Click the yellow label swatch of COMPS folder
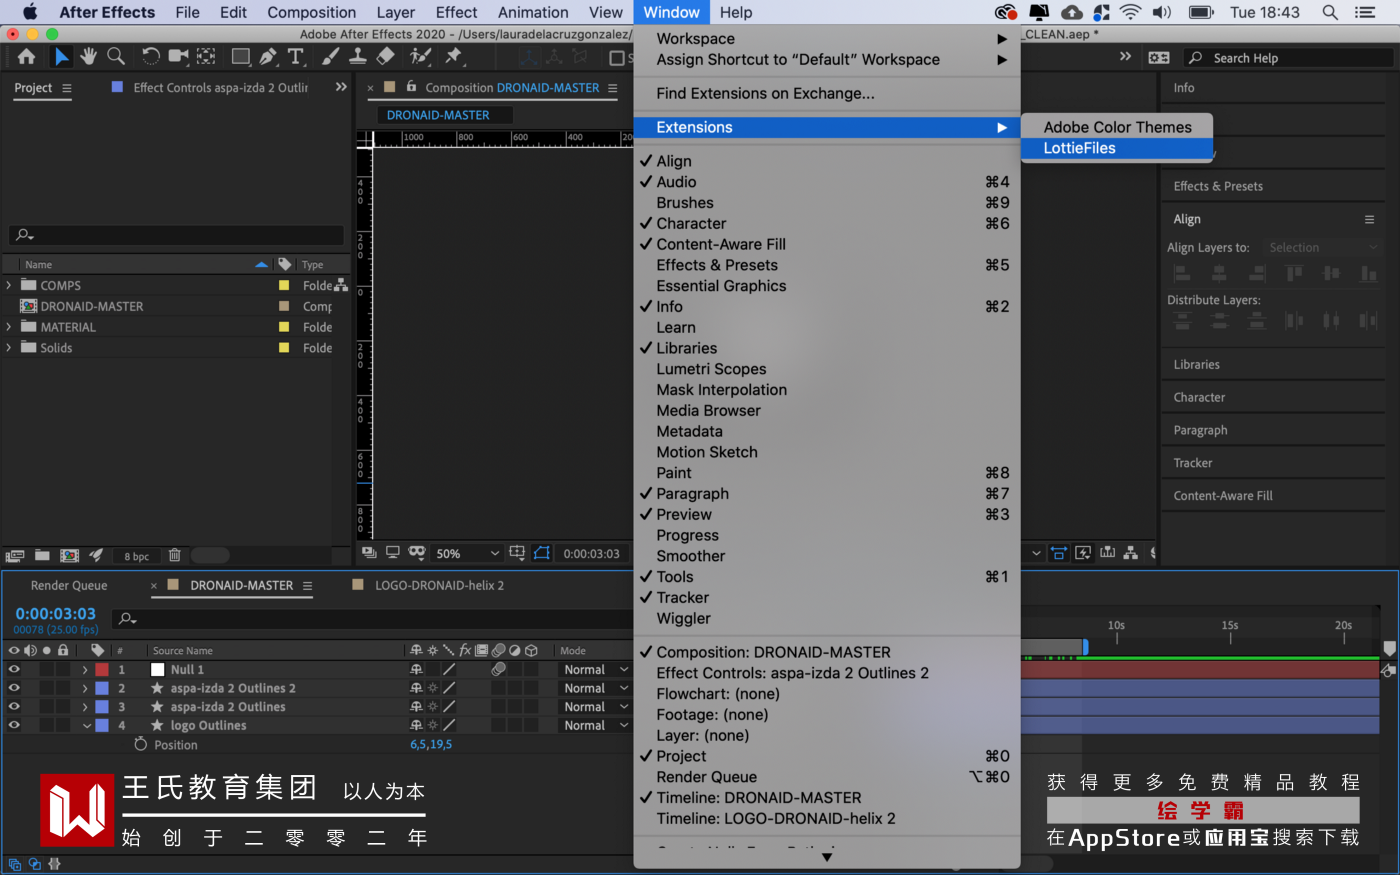The height and width of the screenshot is (875, 1400). (284, 286)
